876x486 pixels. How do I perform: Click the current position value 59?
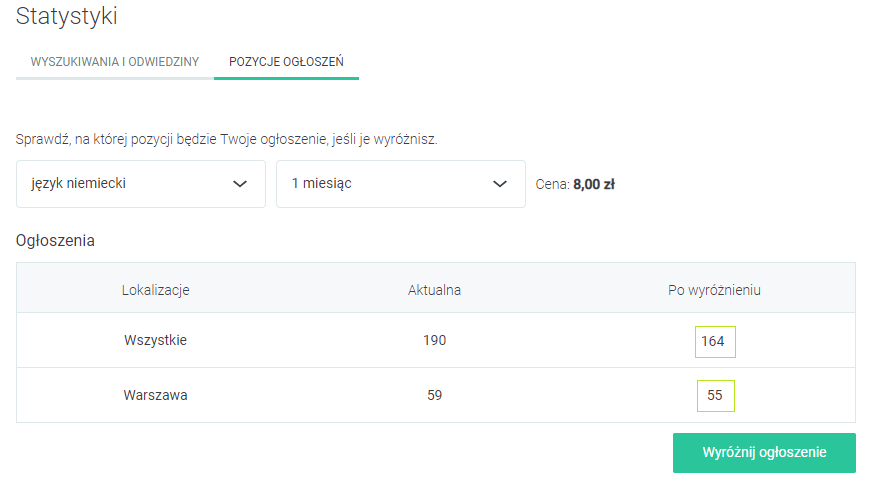(434, 395)
